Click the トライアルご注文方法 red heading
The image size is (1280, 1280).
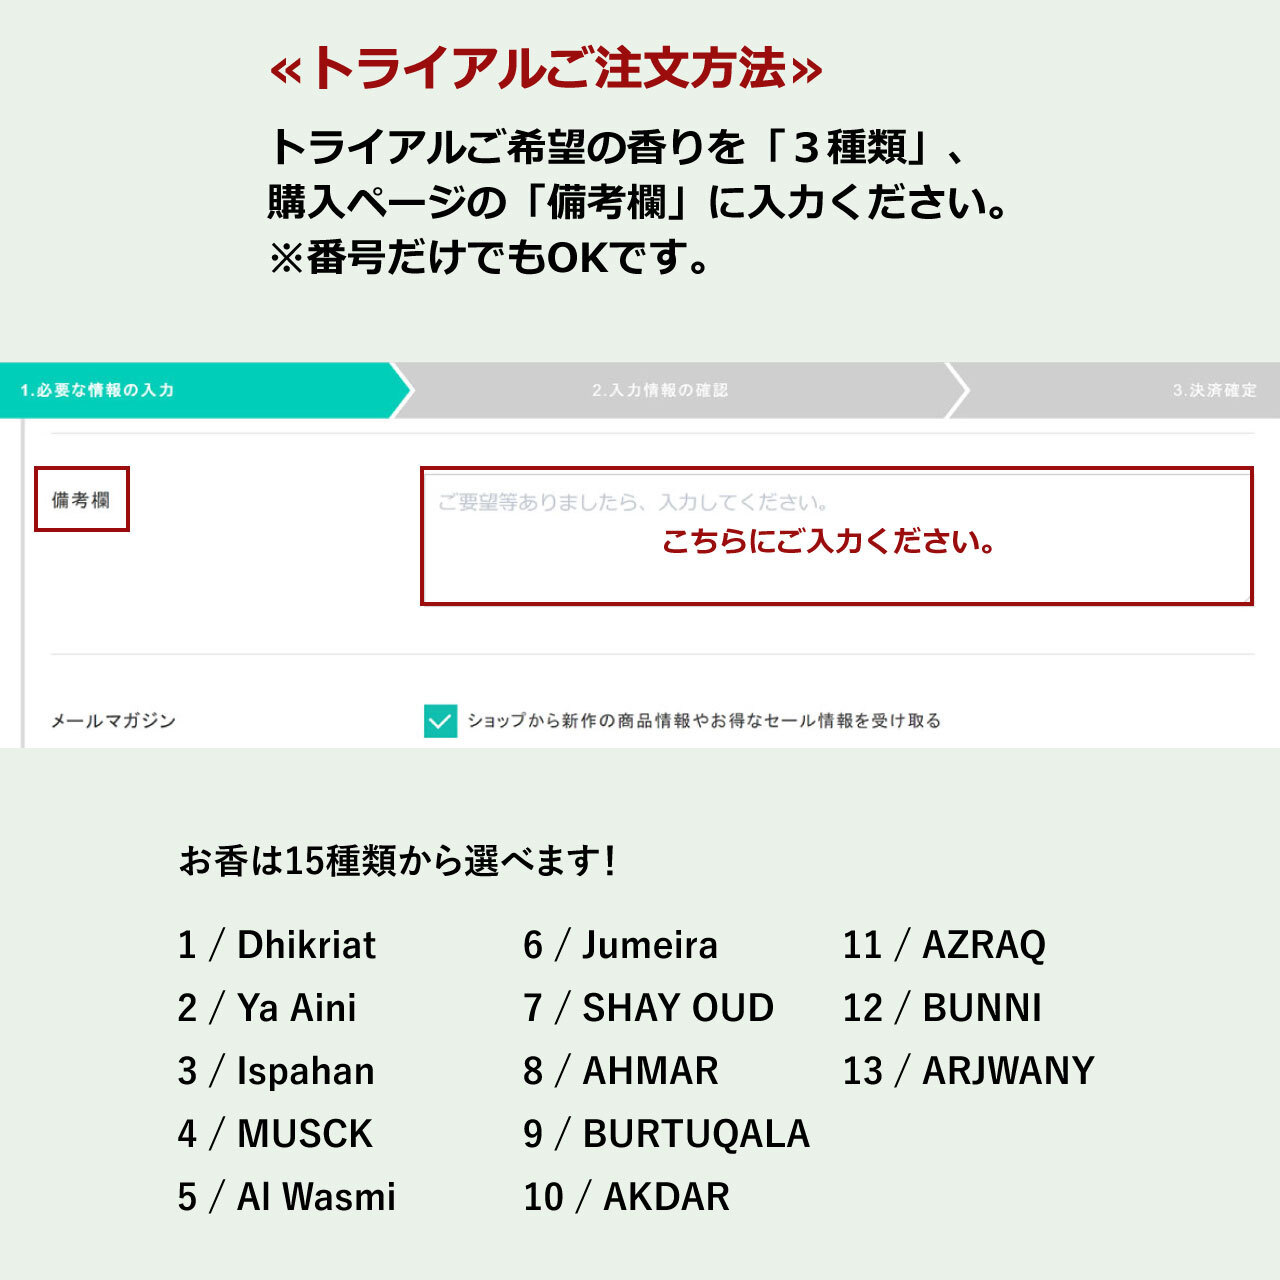tap(546, 69)
